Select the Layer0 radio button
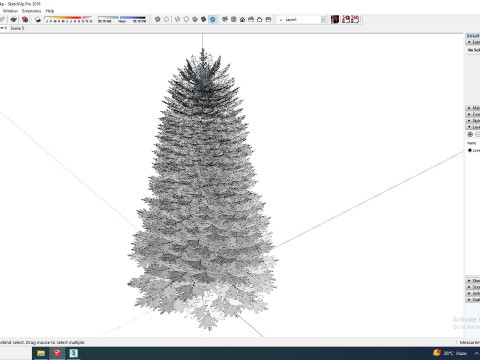 click(470, 150)
